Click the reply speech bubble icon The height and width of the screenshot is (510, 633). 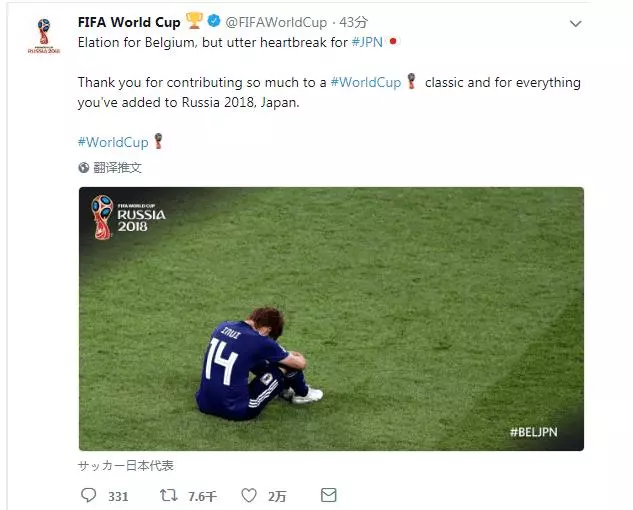tap(88, 495)
